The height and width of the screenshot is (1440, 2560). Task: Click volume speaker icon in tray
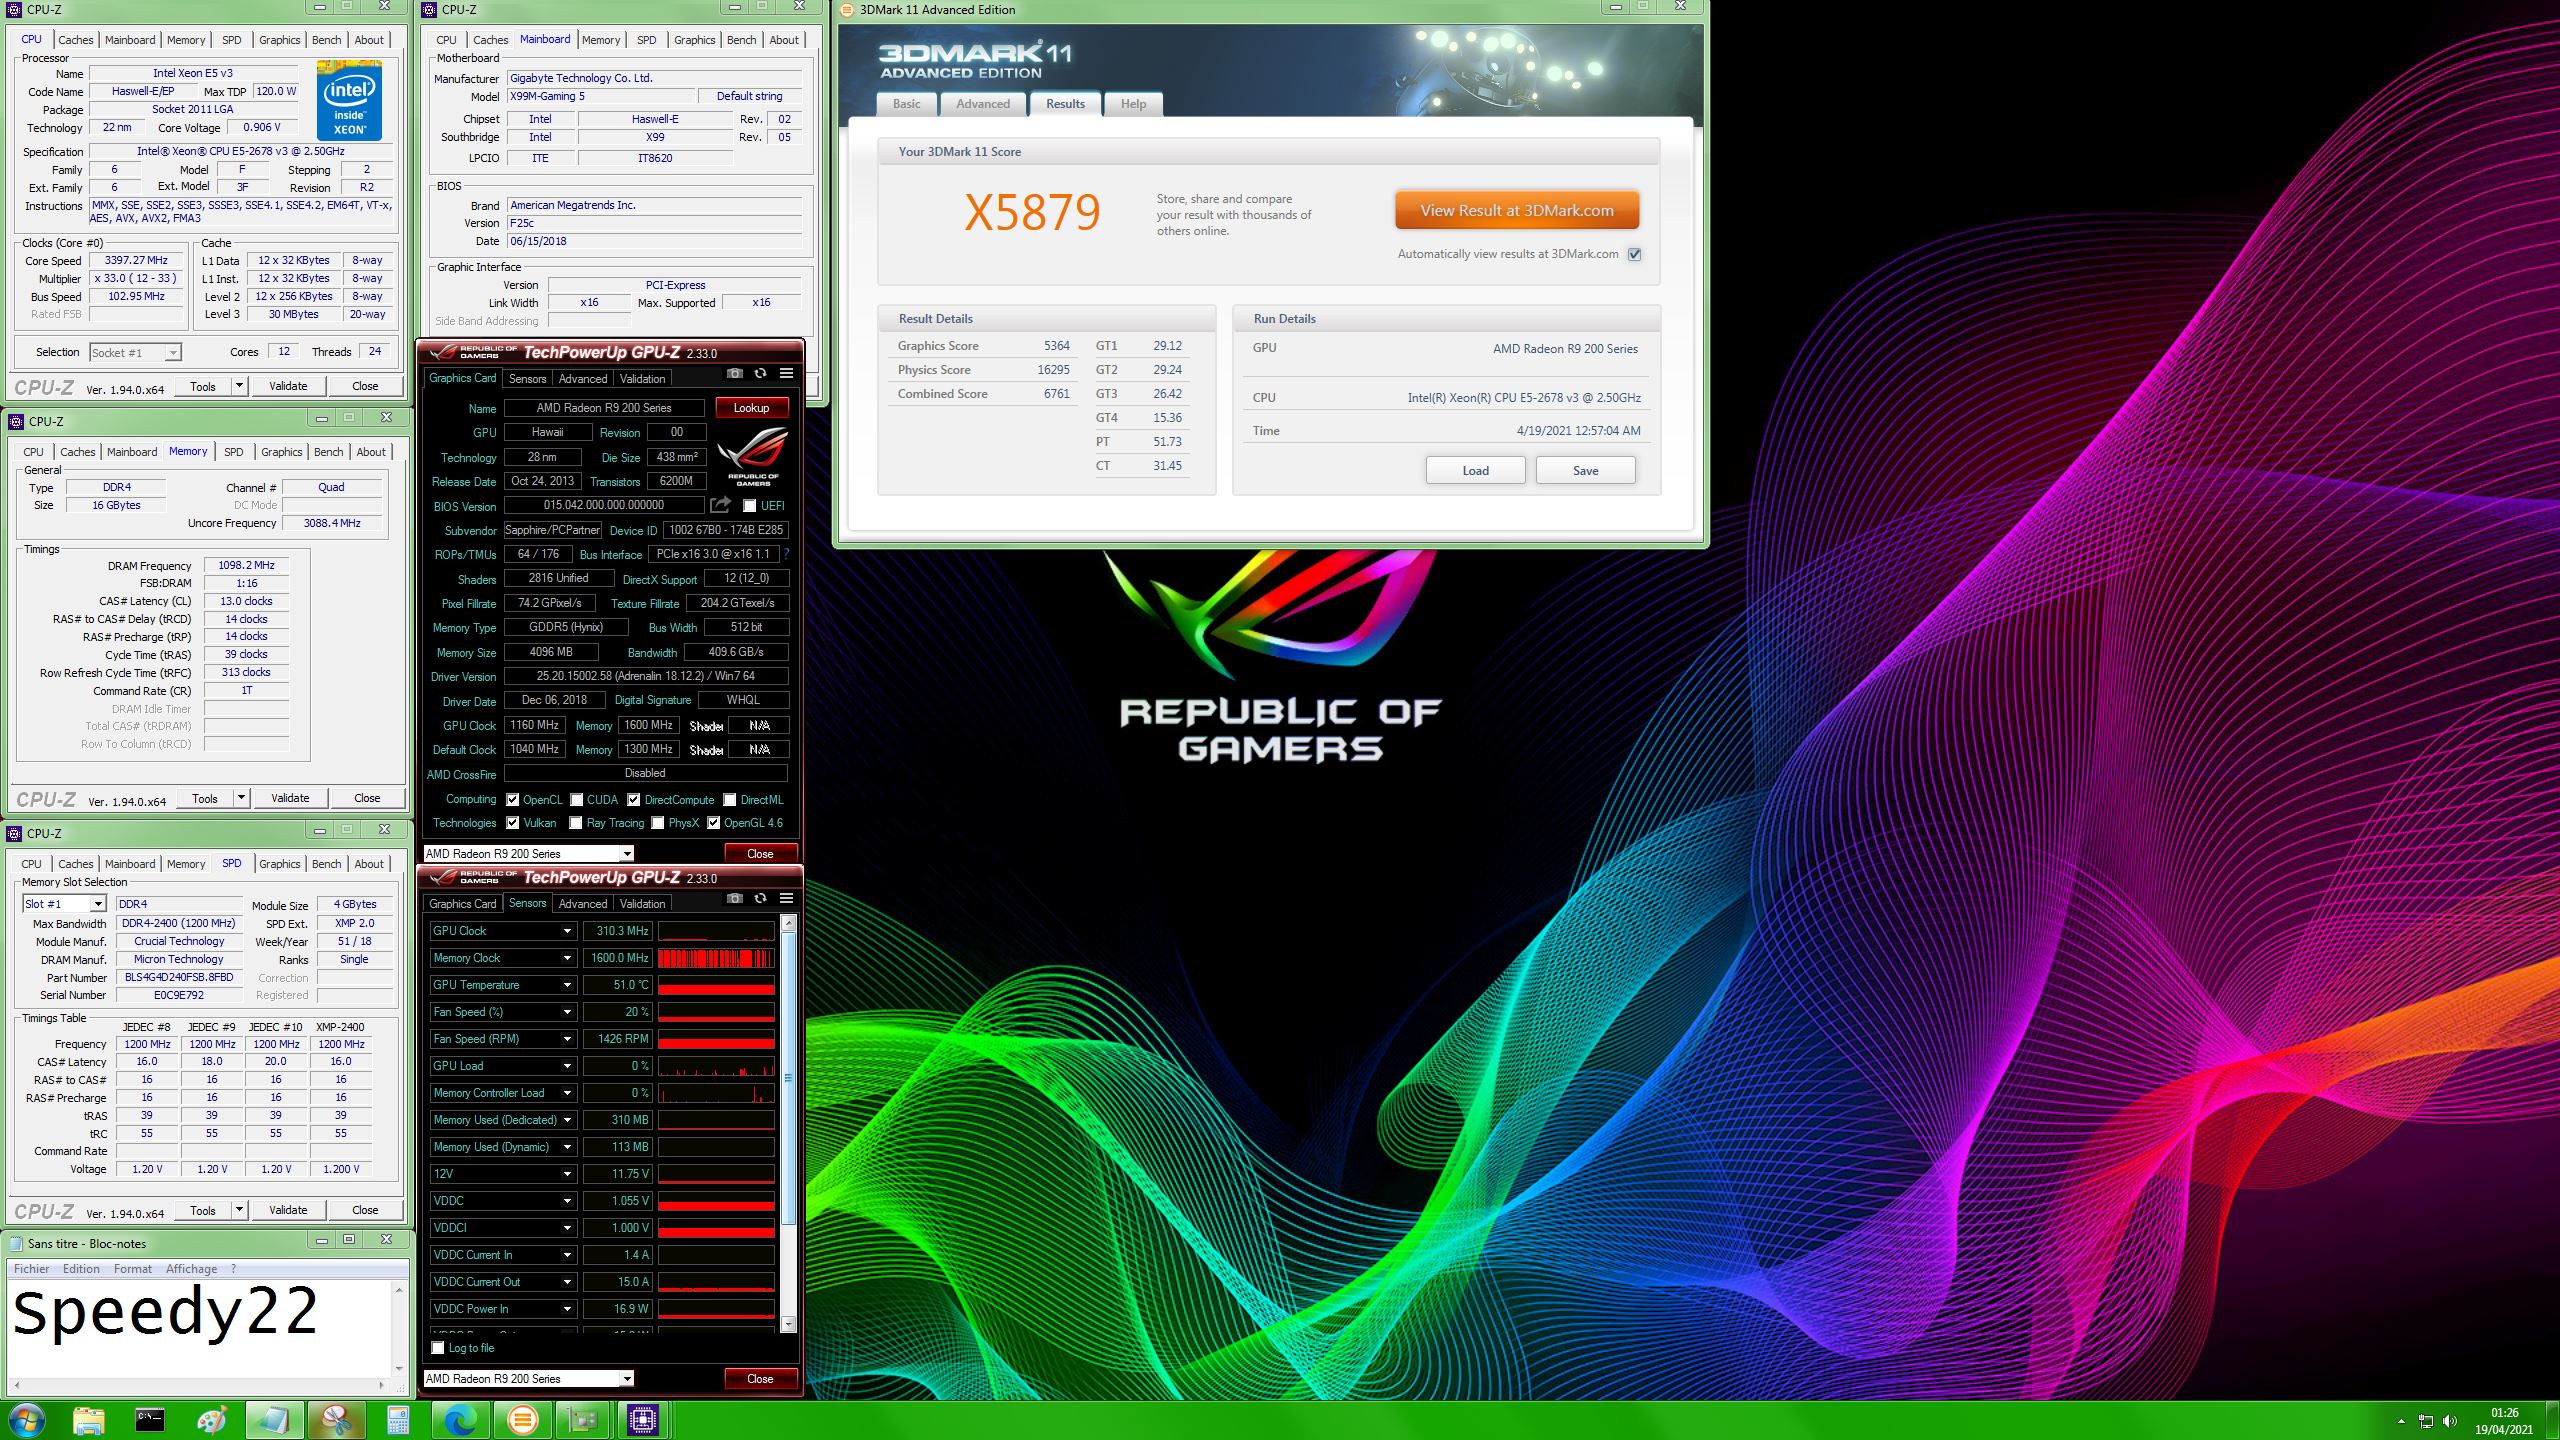[x=2449, y=1421]
